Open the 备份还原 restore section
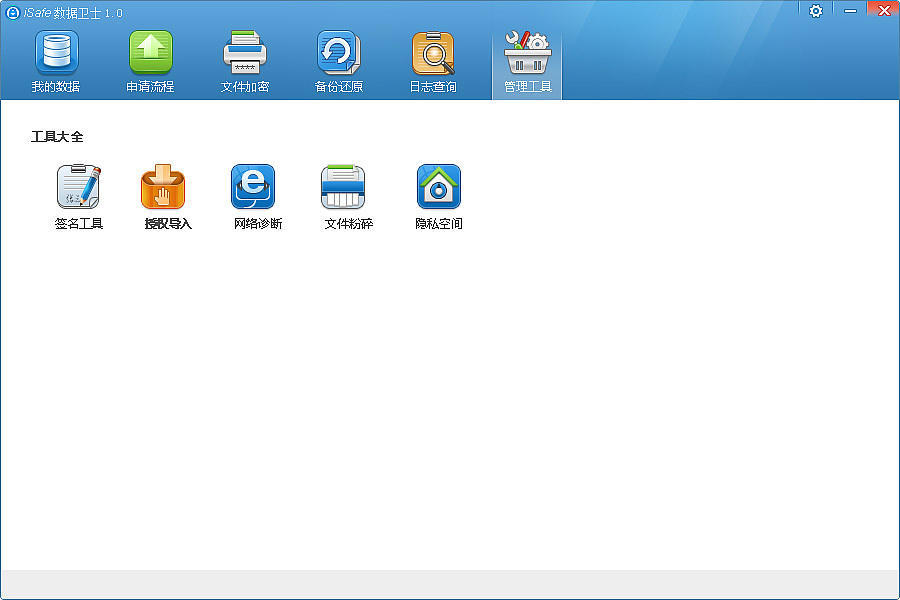Viewport: 900px width, 600px height. tap(339, 62)
